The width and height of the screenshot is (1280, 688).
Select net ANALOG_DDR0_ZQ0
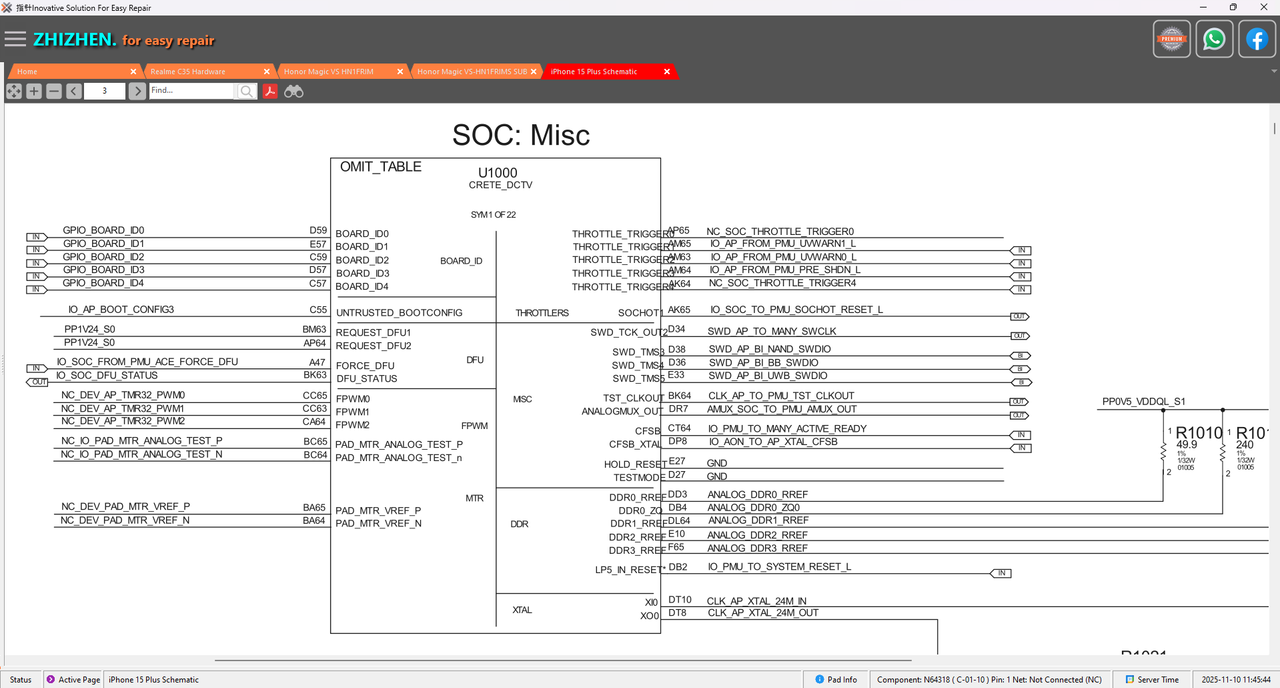click(x=754, y=508)
